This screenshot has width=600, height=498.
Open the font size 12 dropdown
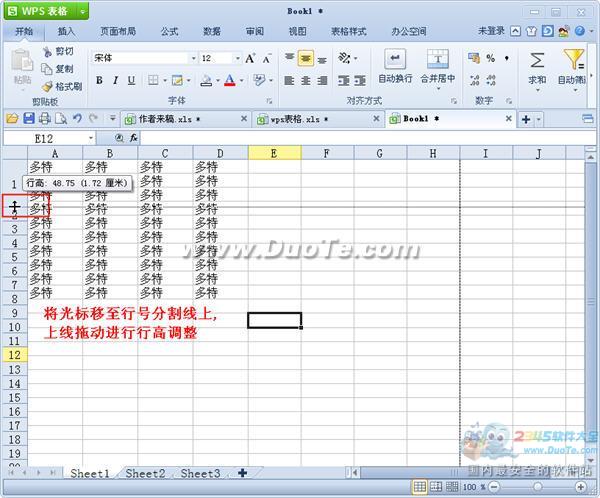tap(237, 59)
